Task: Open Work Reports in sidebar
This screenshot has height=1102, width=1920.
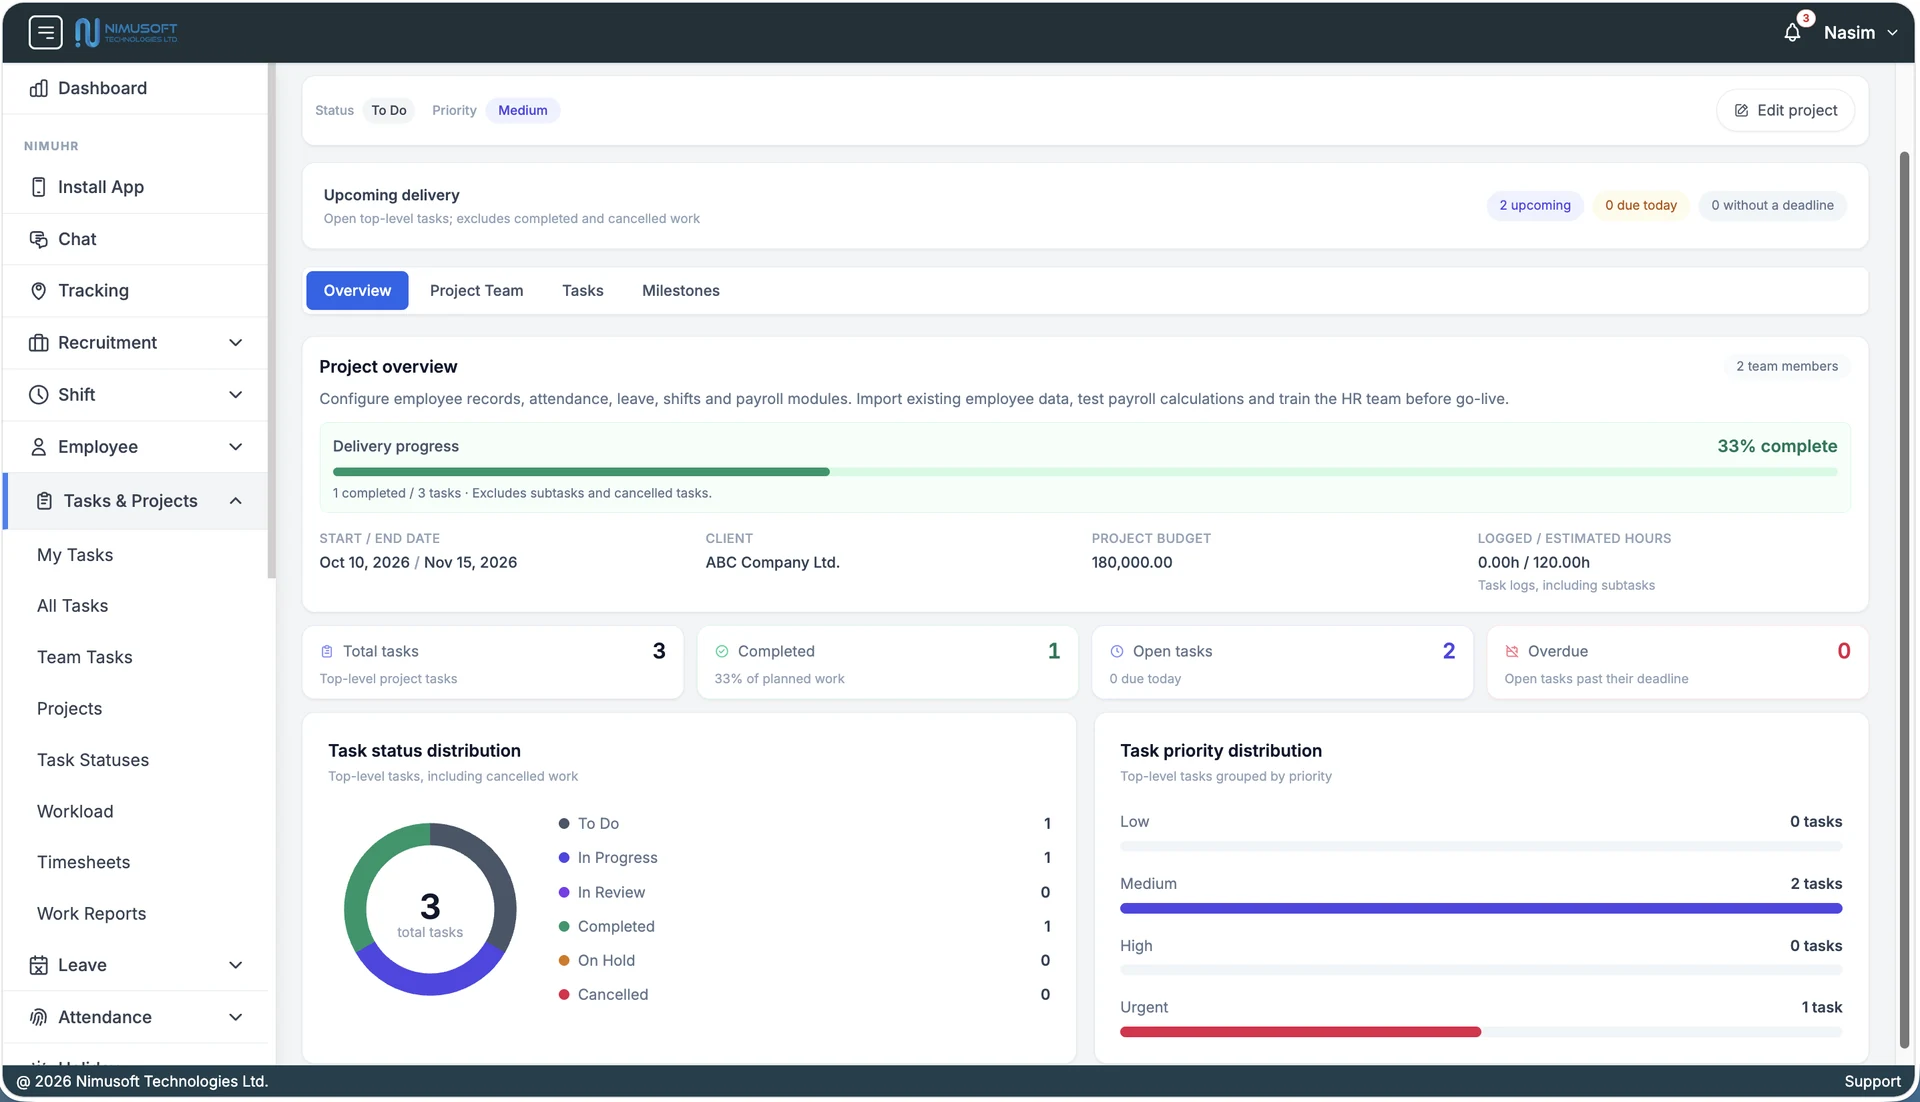Action: point(92,914)
